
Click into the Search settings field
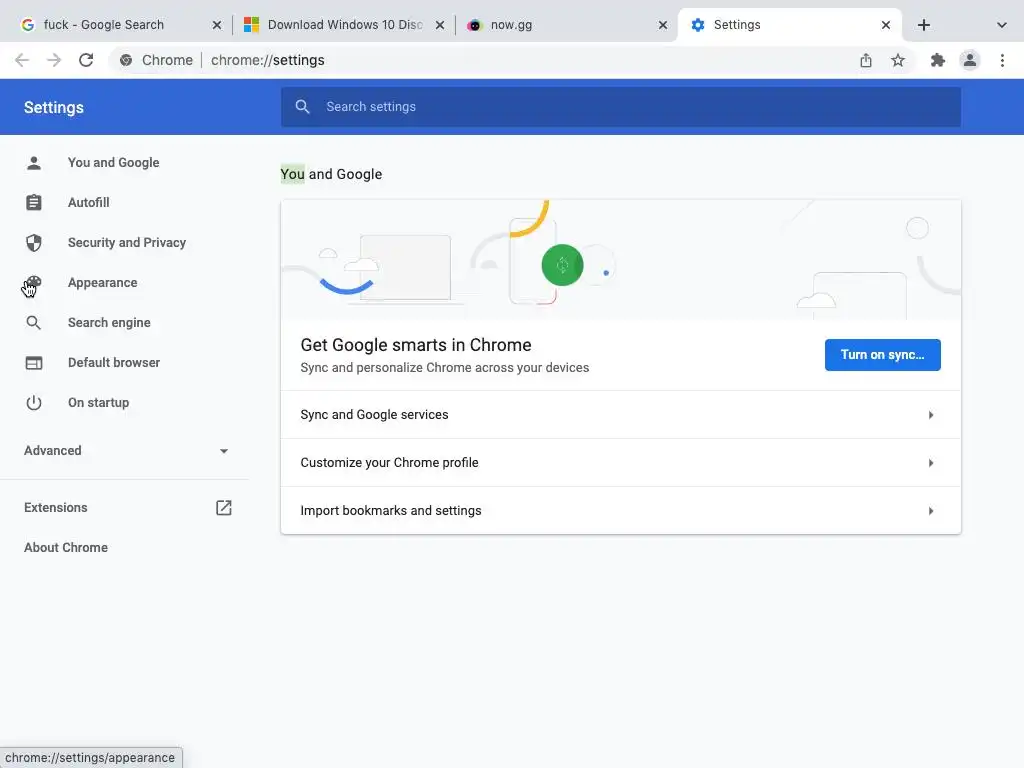coord(620,106)
